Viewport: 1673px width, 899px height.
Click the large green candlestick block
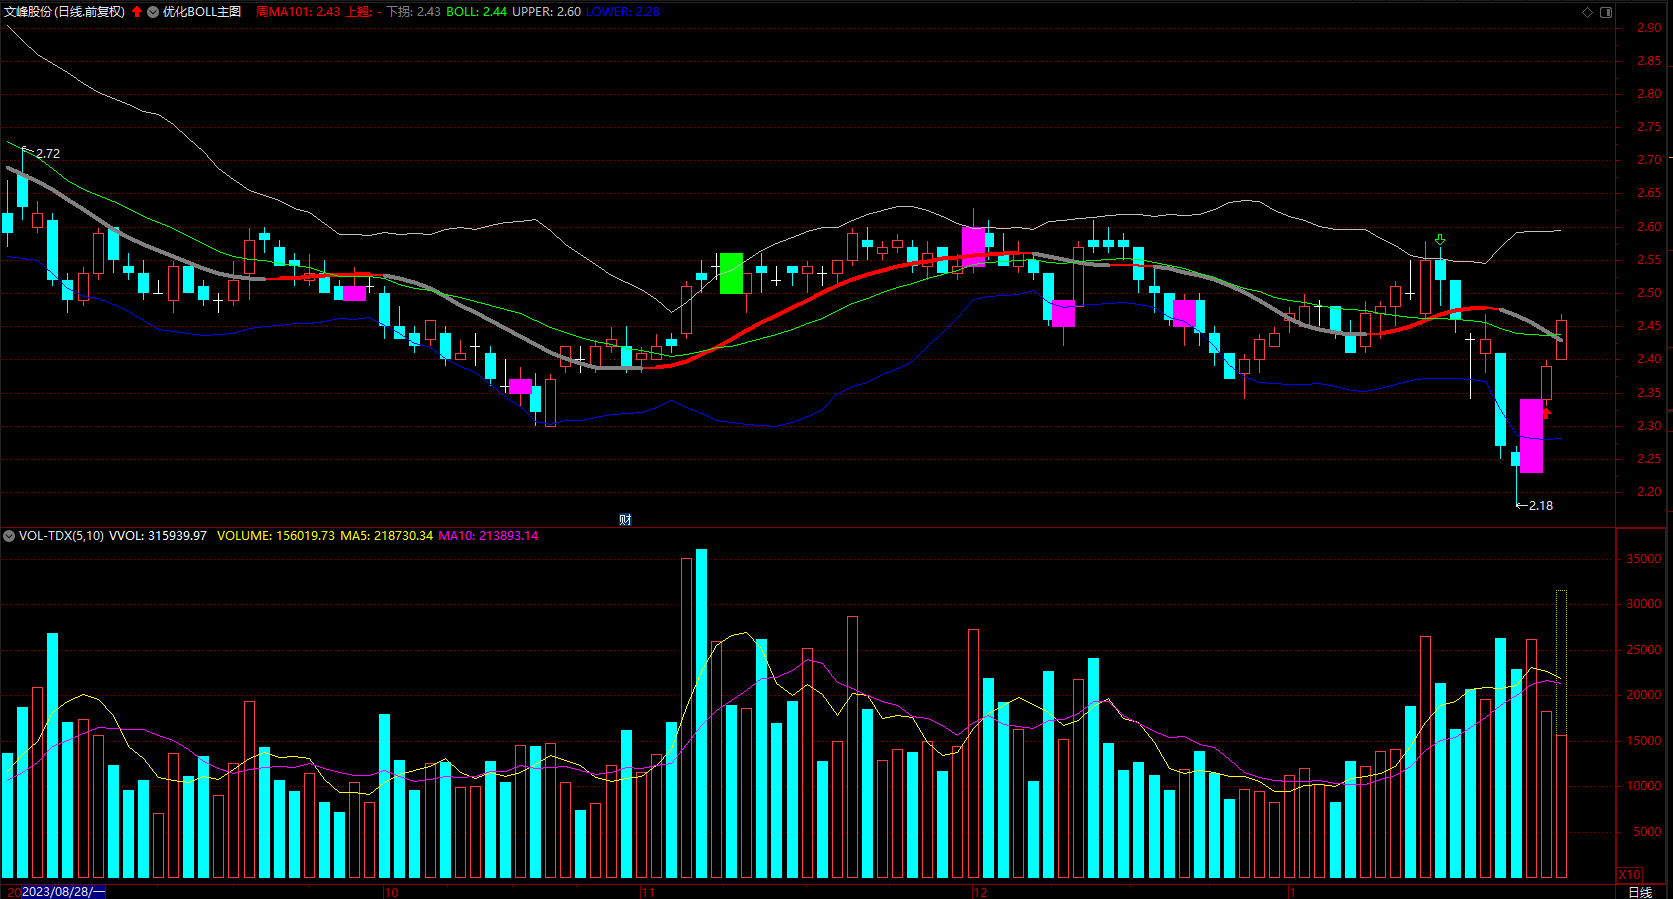click(731, 273)
